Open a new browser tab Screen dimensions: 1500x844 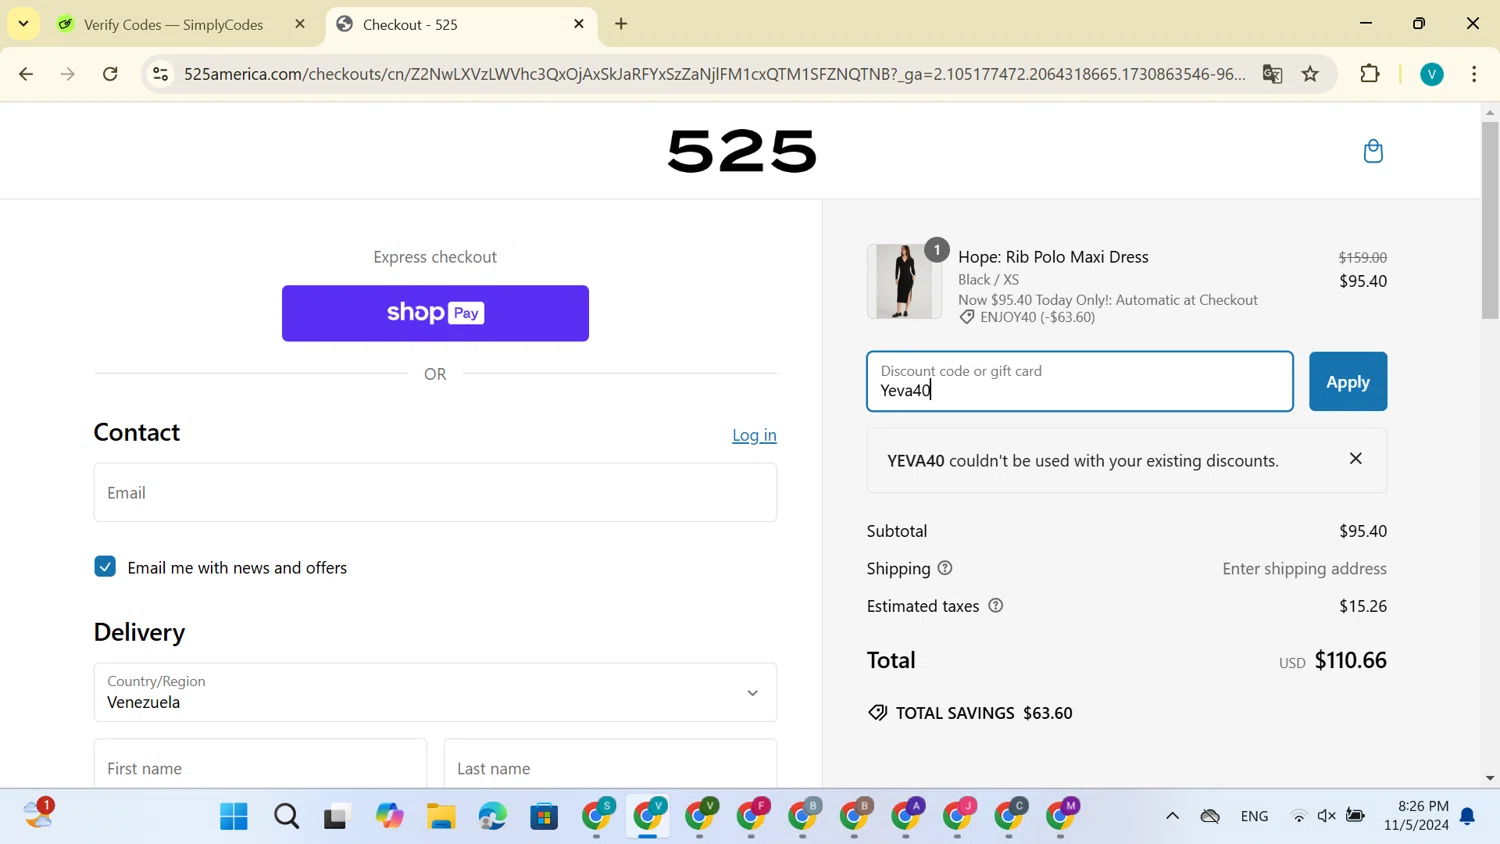pos(621,24)
